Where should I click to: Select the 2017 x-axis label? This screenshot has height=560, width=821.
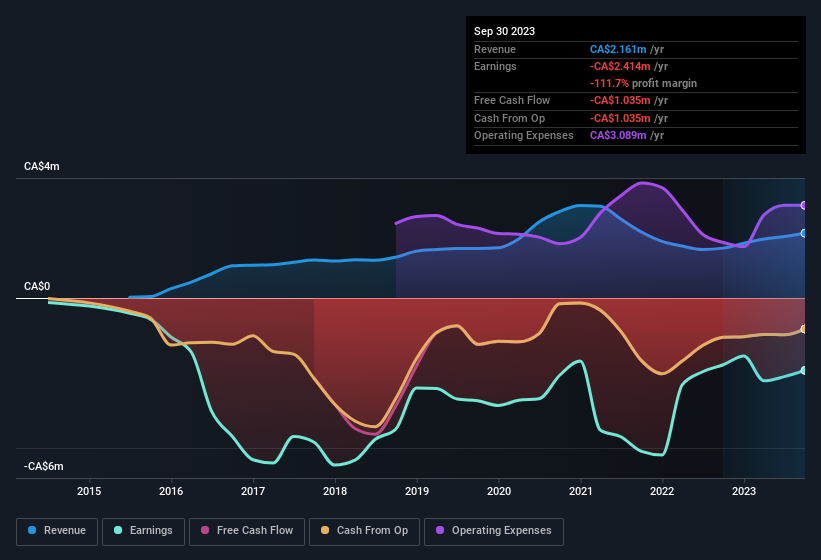click(x=253, y=491)
